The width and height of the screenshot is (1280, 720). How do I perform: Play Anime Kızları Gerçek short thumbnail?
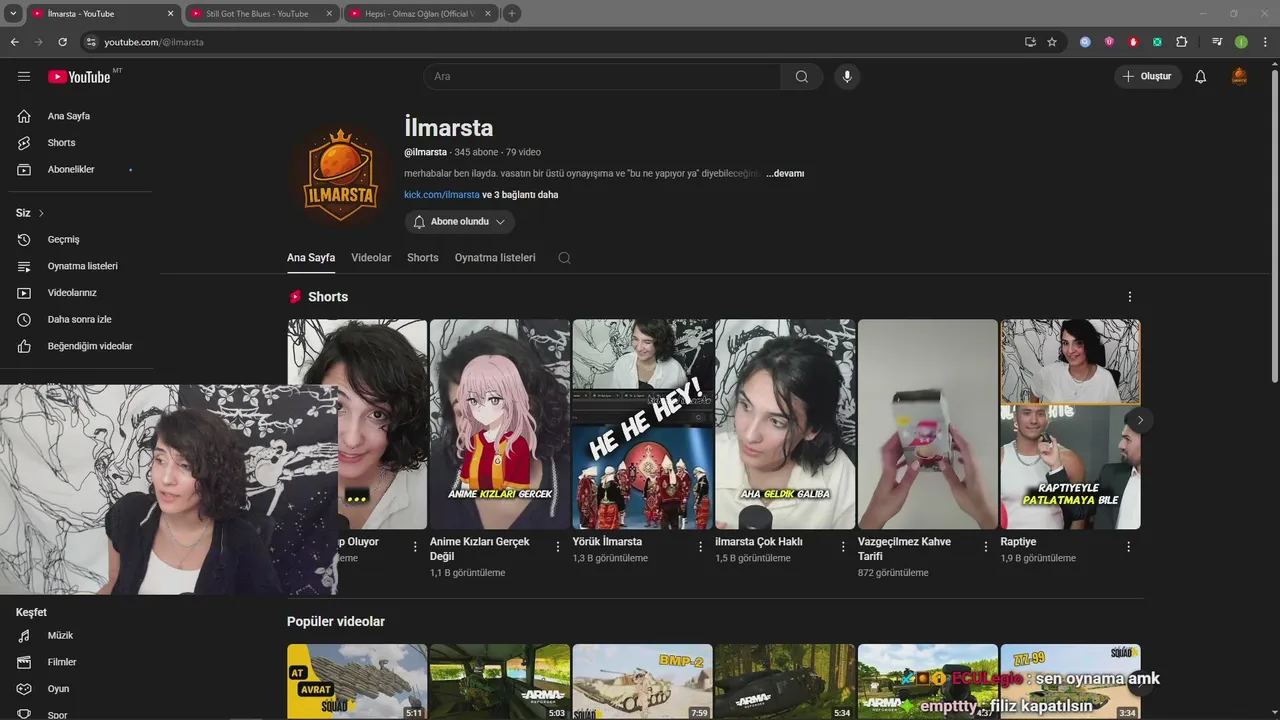[500, 424]
